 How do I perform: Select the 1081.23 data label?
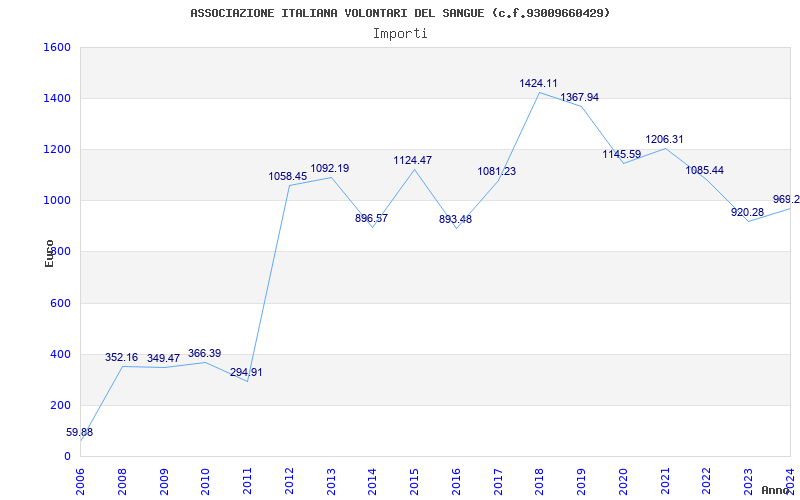click(x=496, y=171)
